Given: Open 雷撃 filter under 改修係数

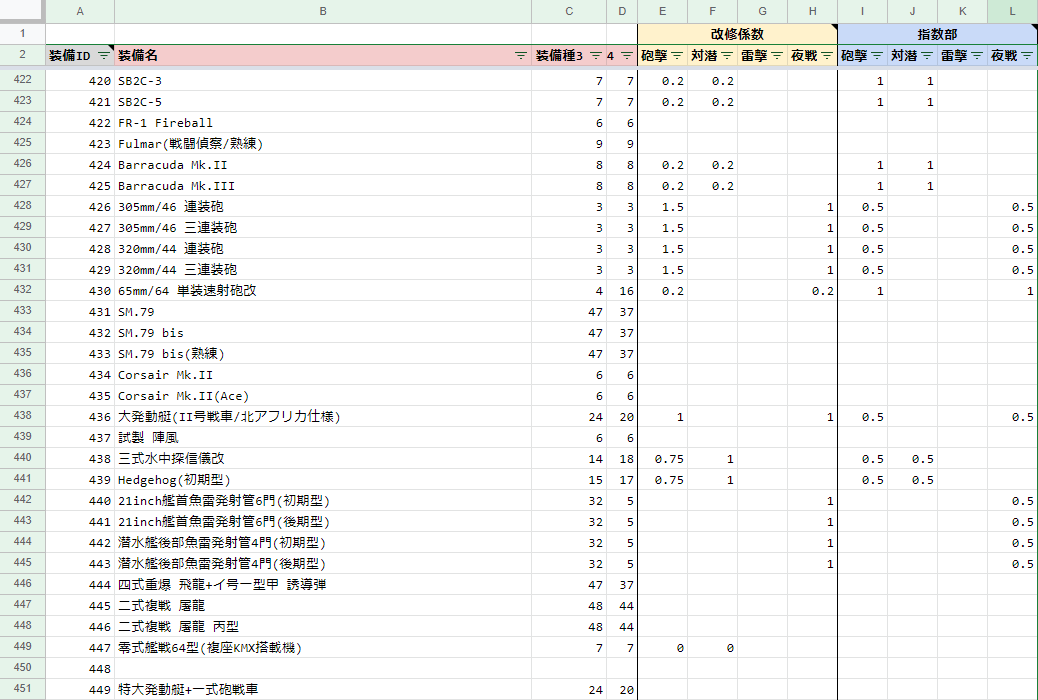Looking at the screenshot, I should [x=777, y=56].
